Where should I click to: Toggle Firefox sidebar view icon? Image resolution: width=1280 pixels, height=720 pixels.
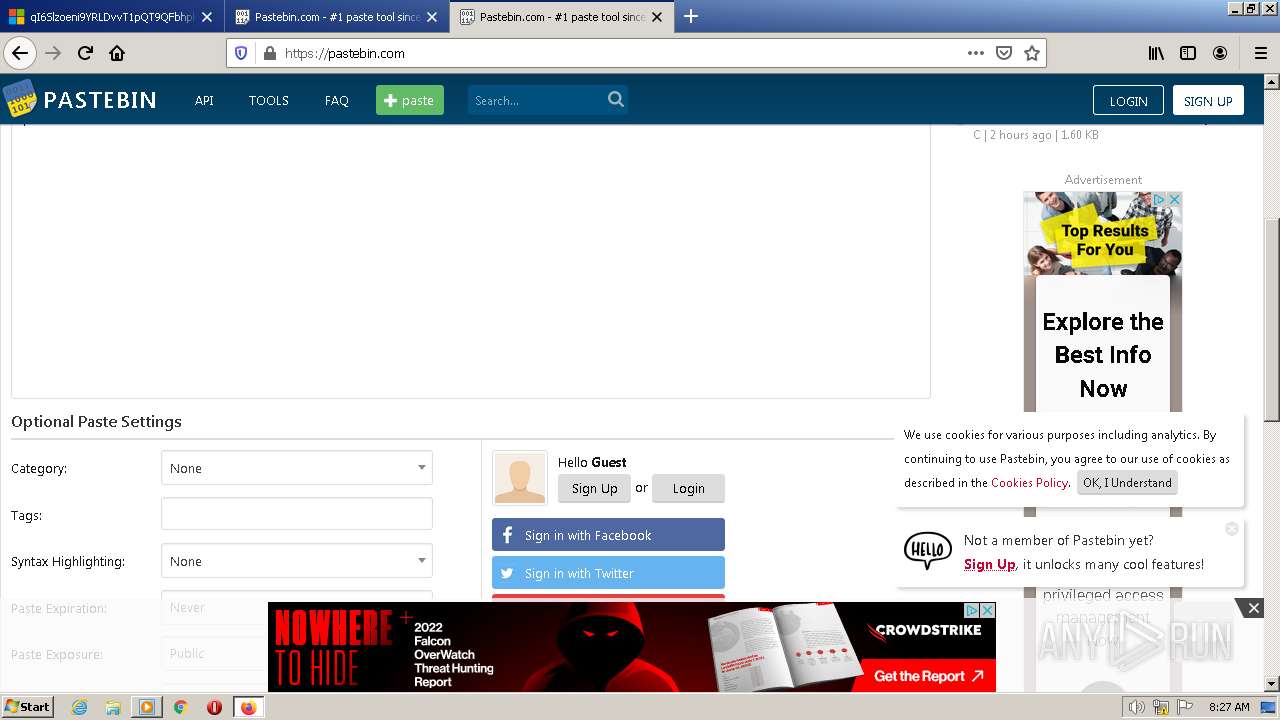[x=1188, y=53]
